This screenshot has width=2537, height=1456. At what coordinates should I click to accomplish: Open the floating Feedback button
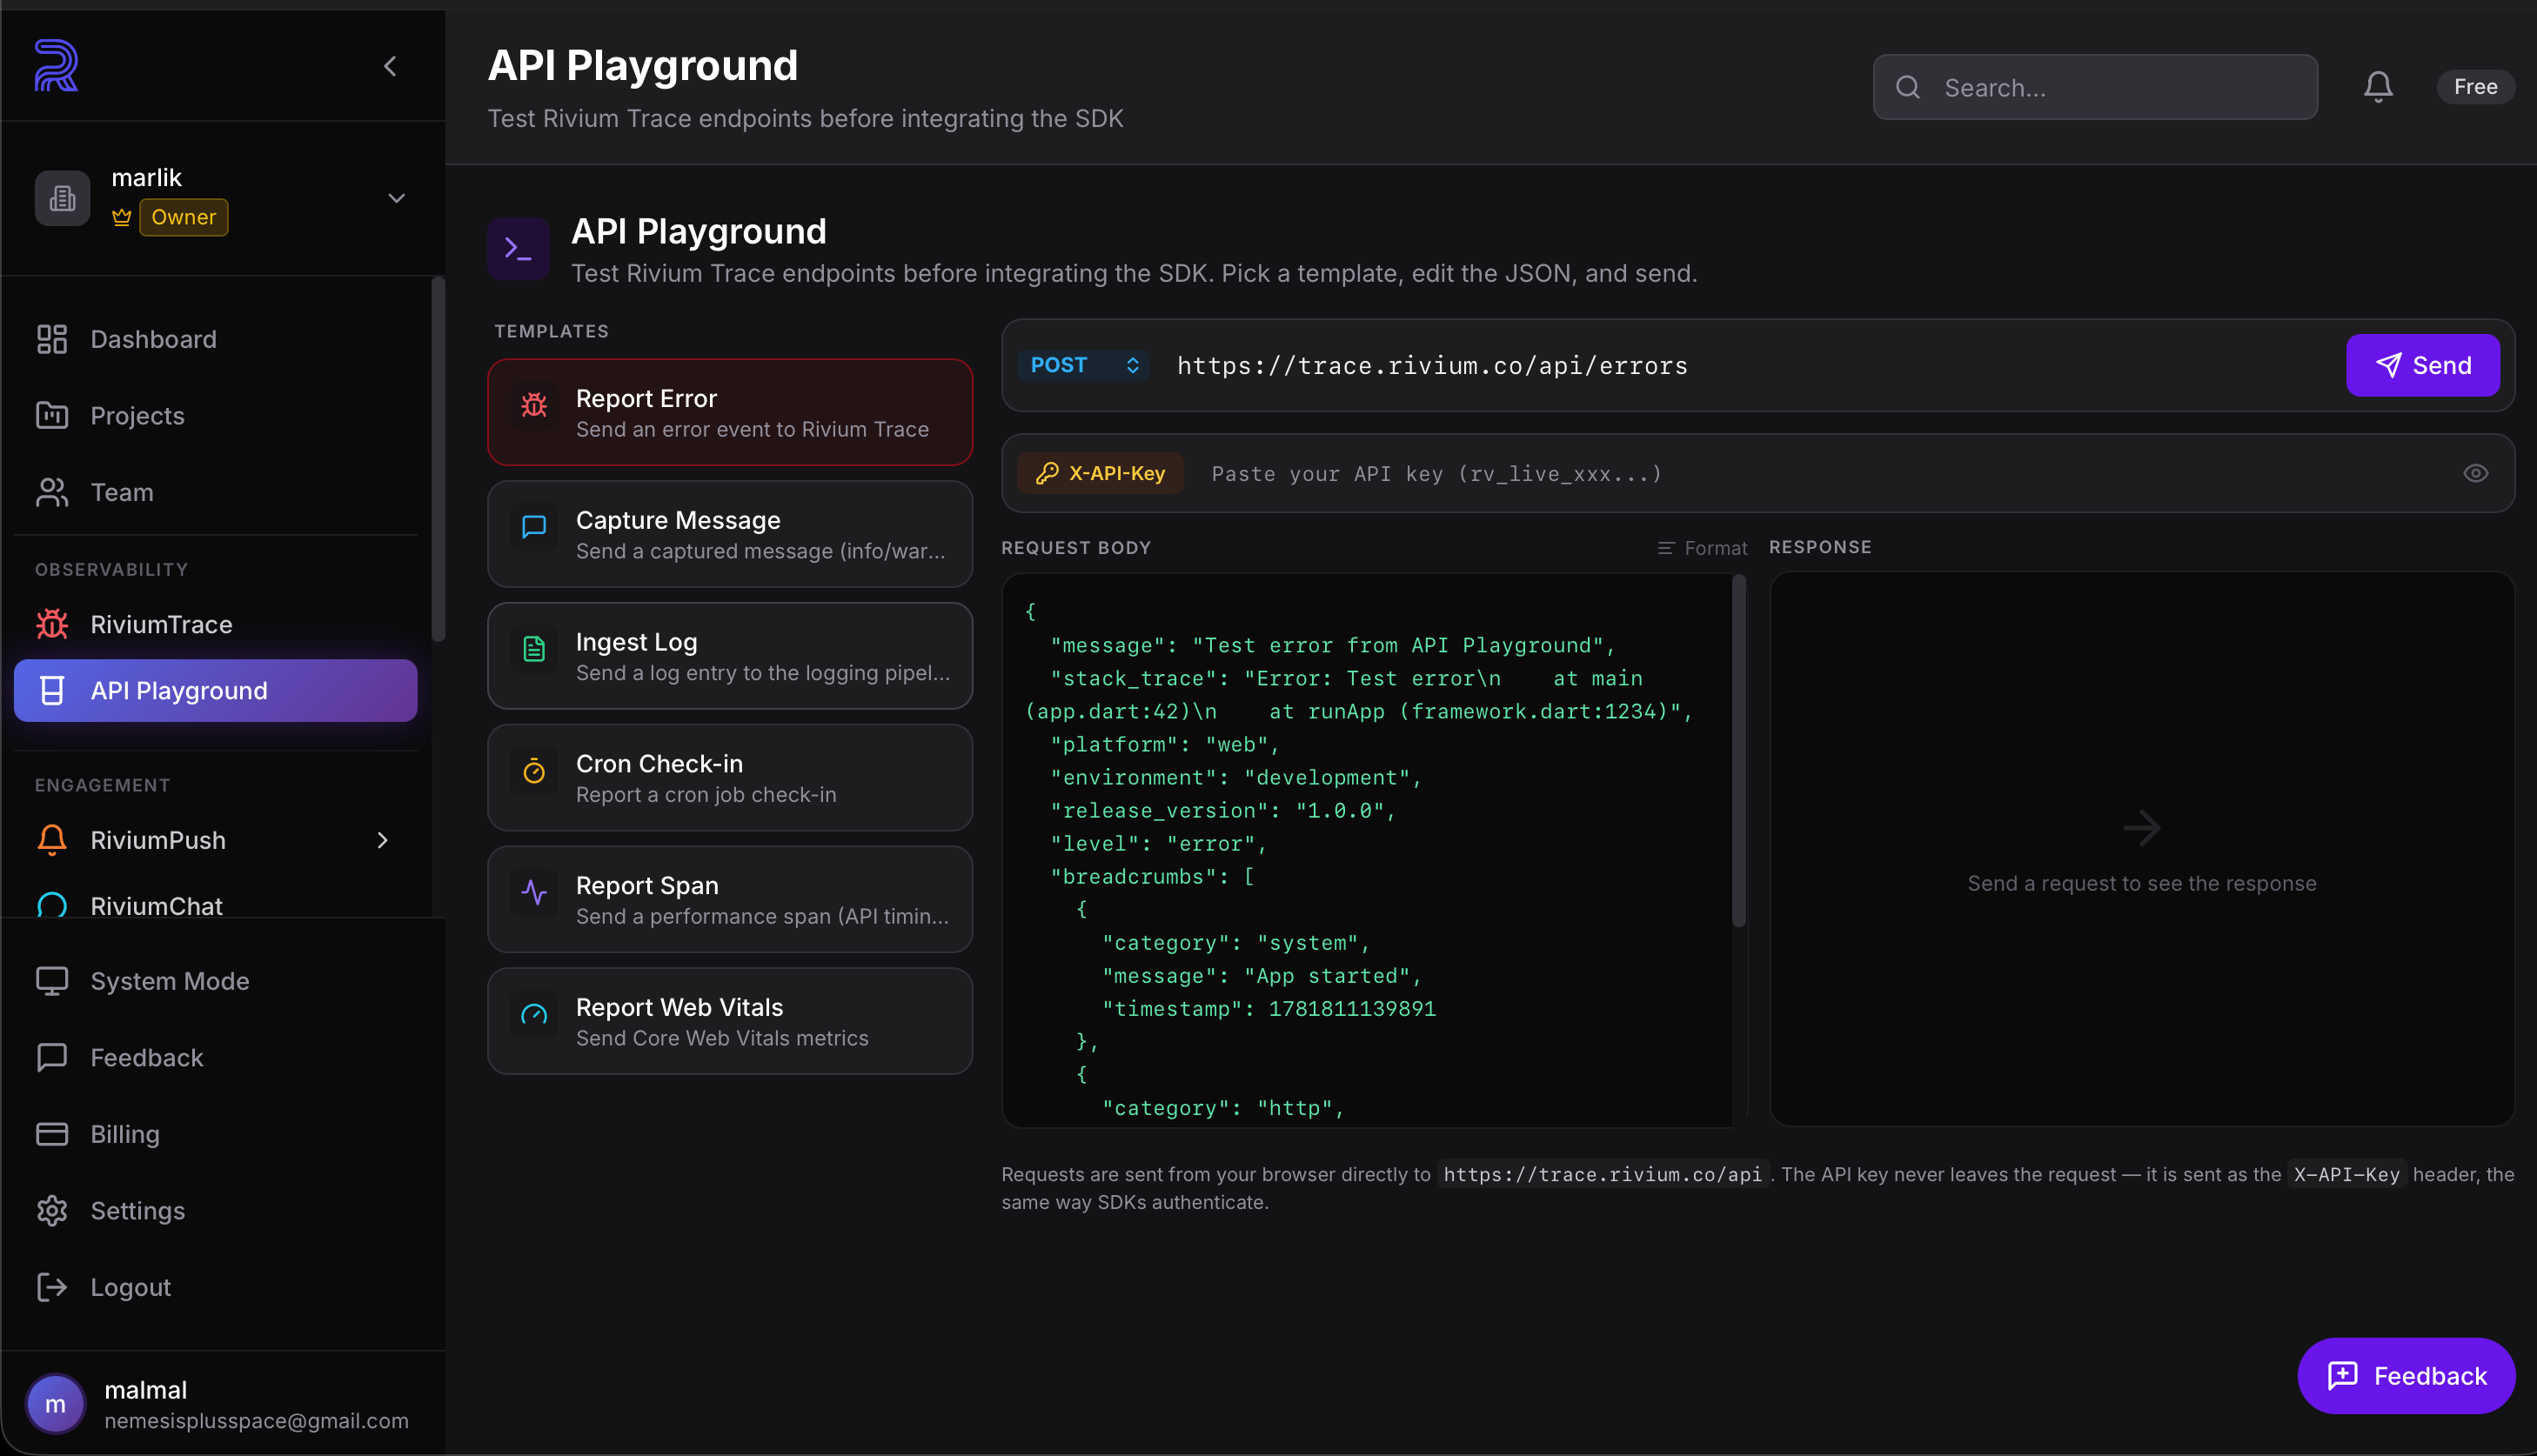point(2406,1376)
